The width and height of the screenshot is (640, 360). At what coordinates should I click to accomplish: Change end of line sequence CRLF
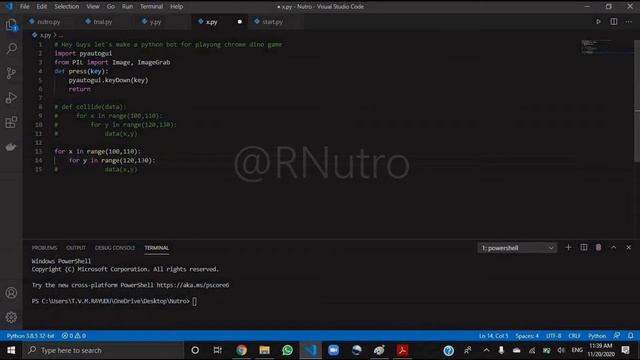pos(574,336)
